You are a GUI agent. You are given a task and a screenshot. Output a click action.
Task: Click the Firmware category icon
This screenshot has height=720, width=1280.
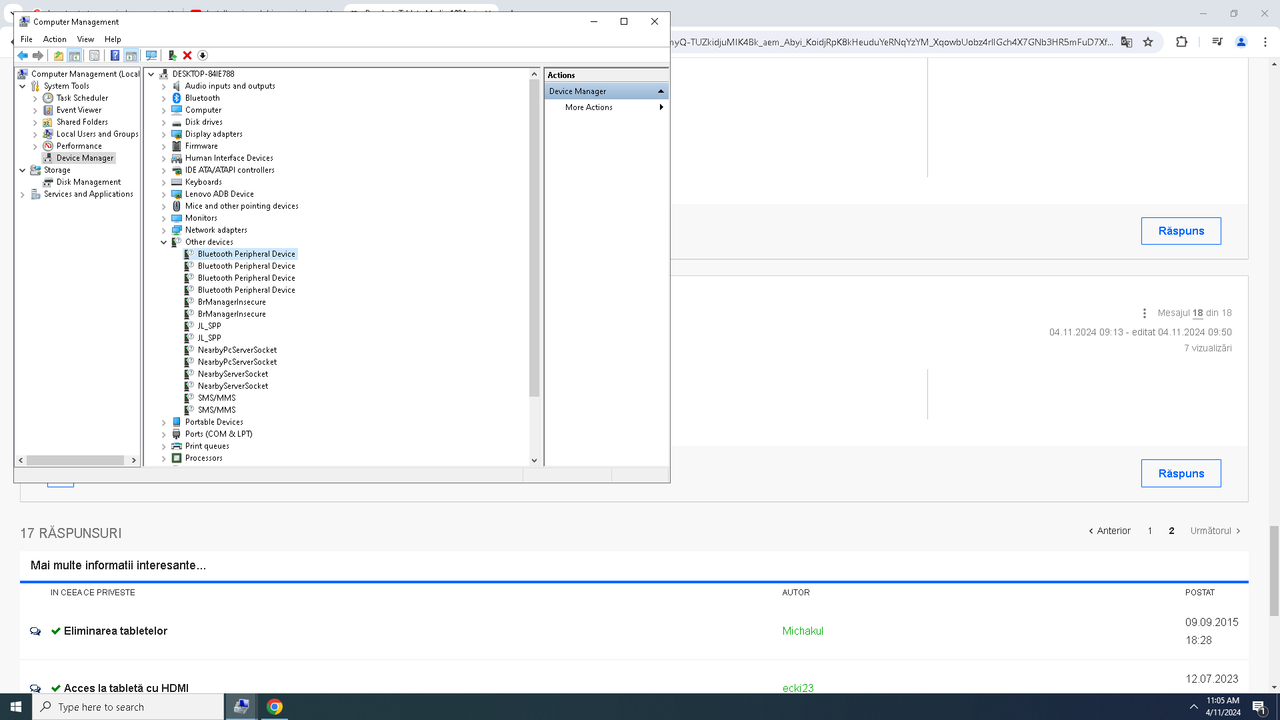tap(177, 146)
